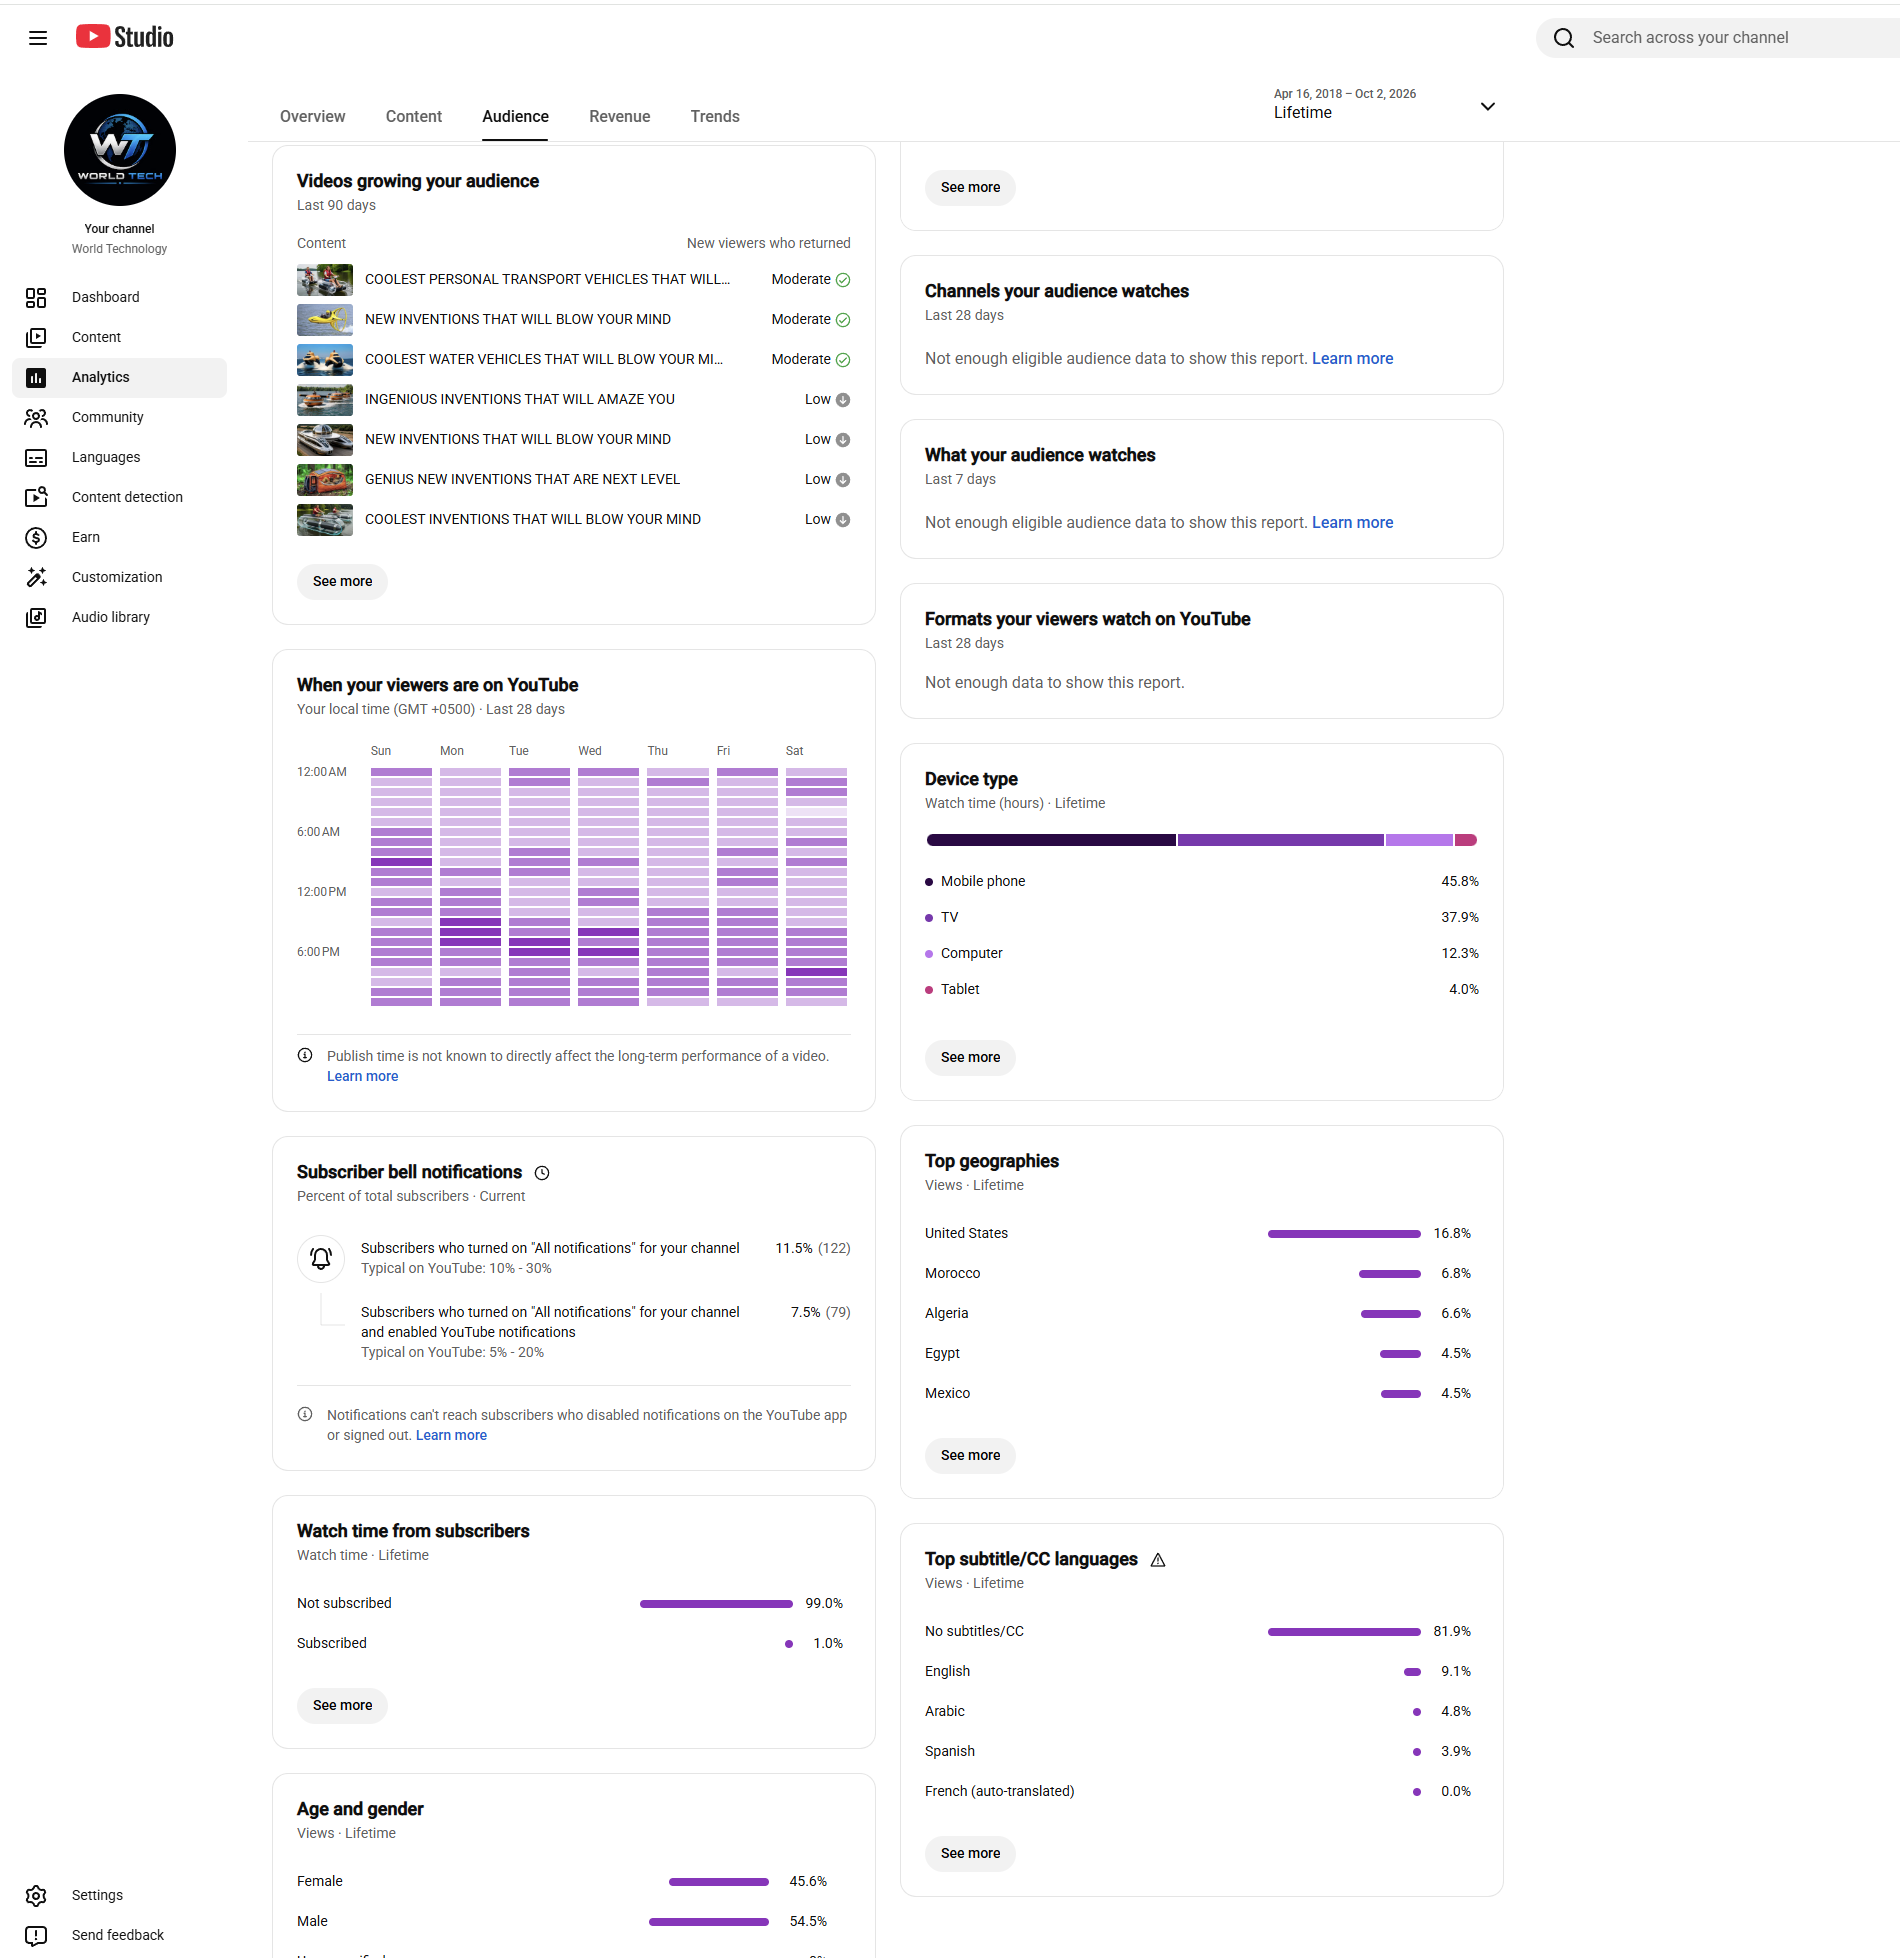Learn more in What your audience watches

click(1352, 522)
